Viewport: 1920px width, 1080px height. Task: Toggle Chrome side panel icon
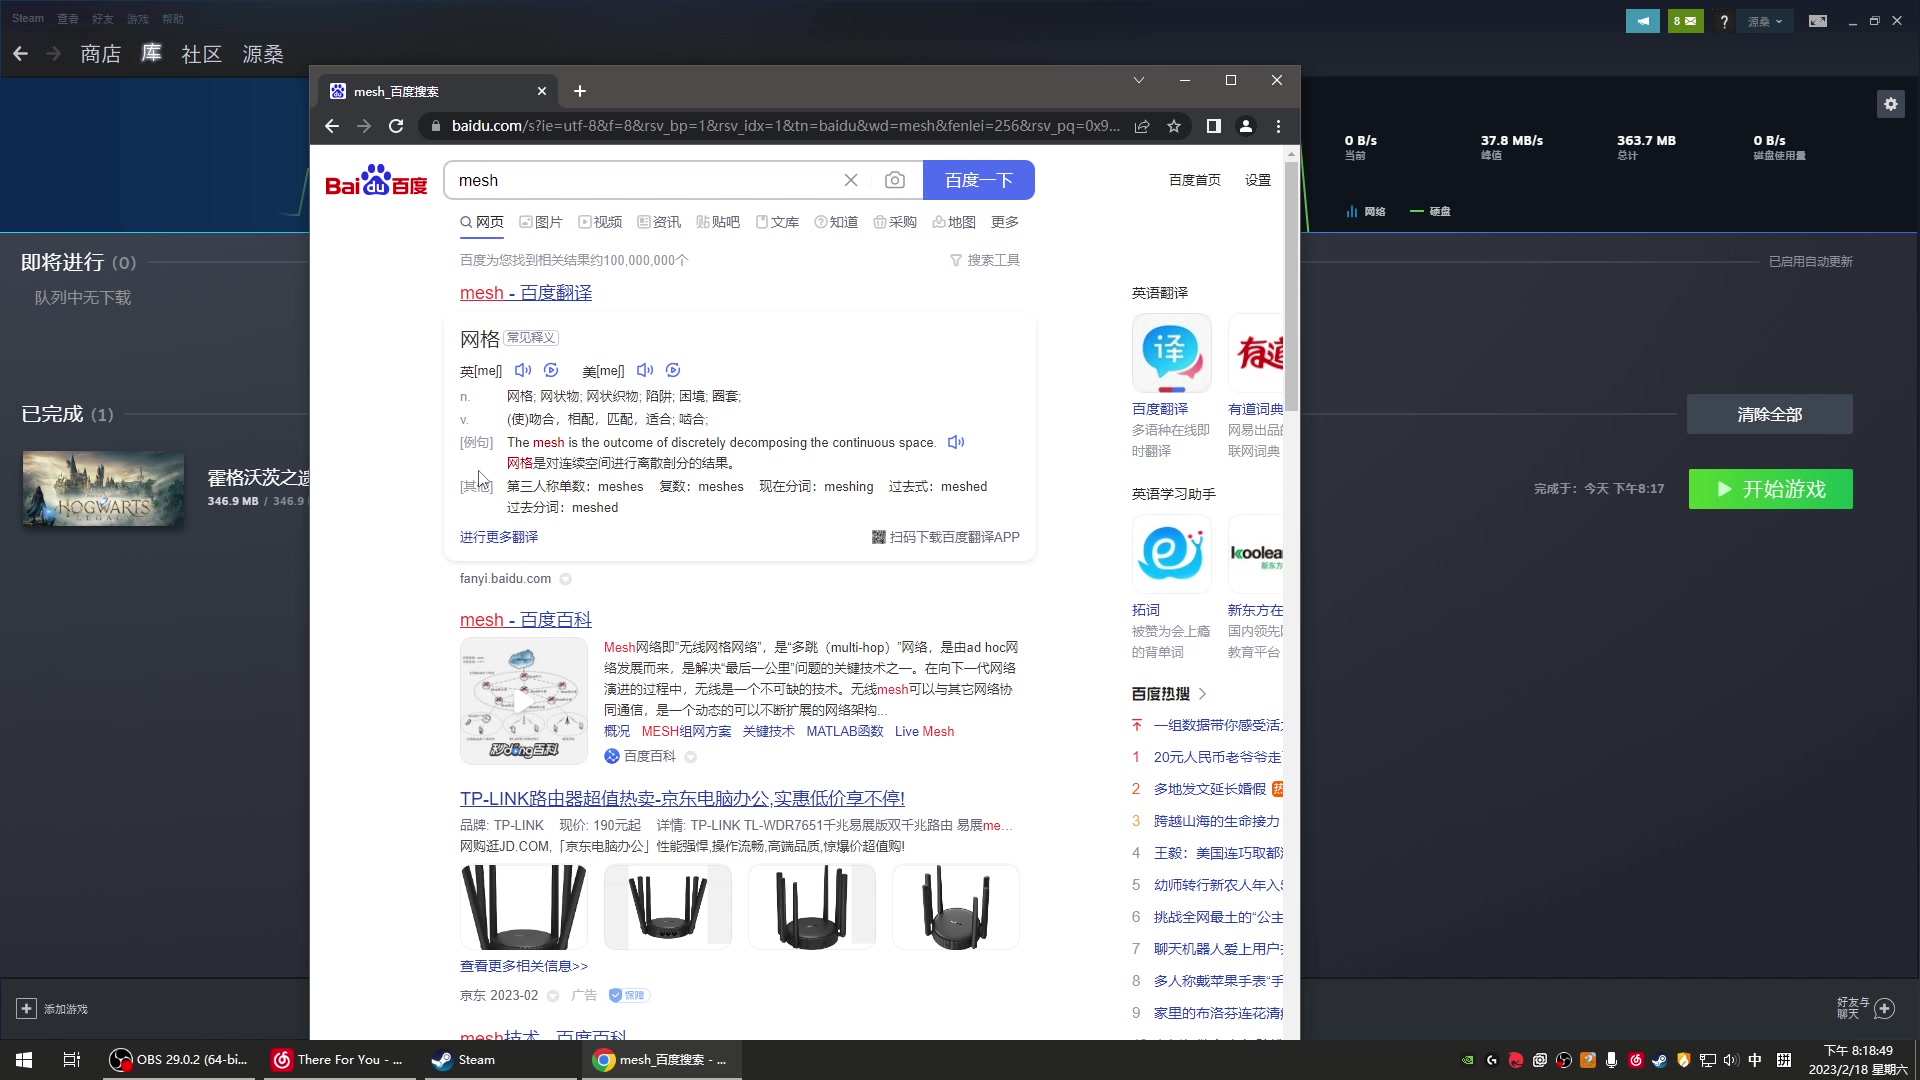pyautogui.click(x=1213, y=126)
